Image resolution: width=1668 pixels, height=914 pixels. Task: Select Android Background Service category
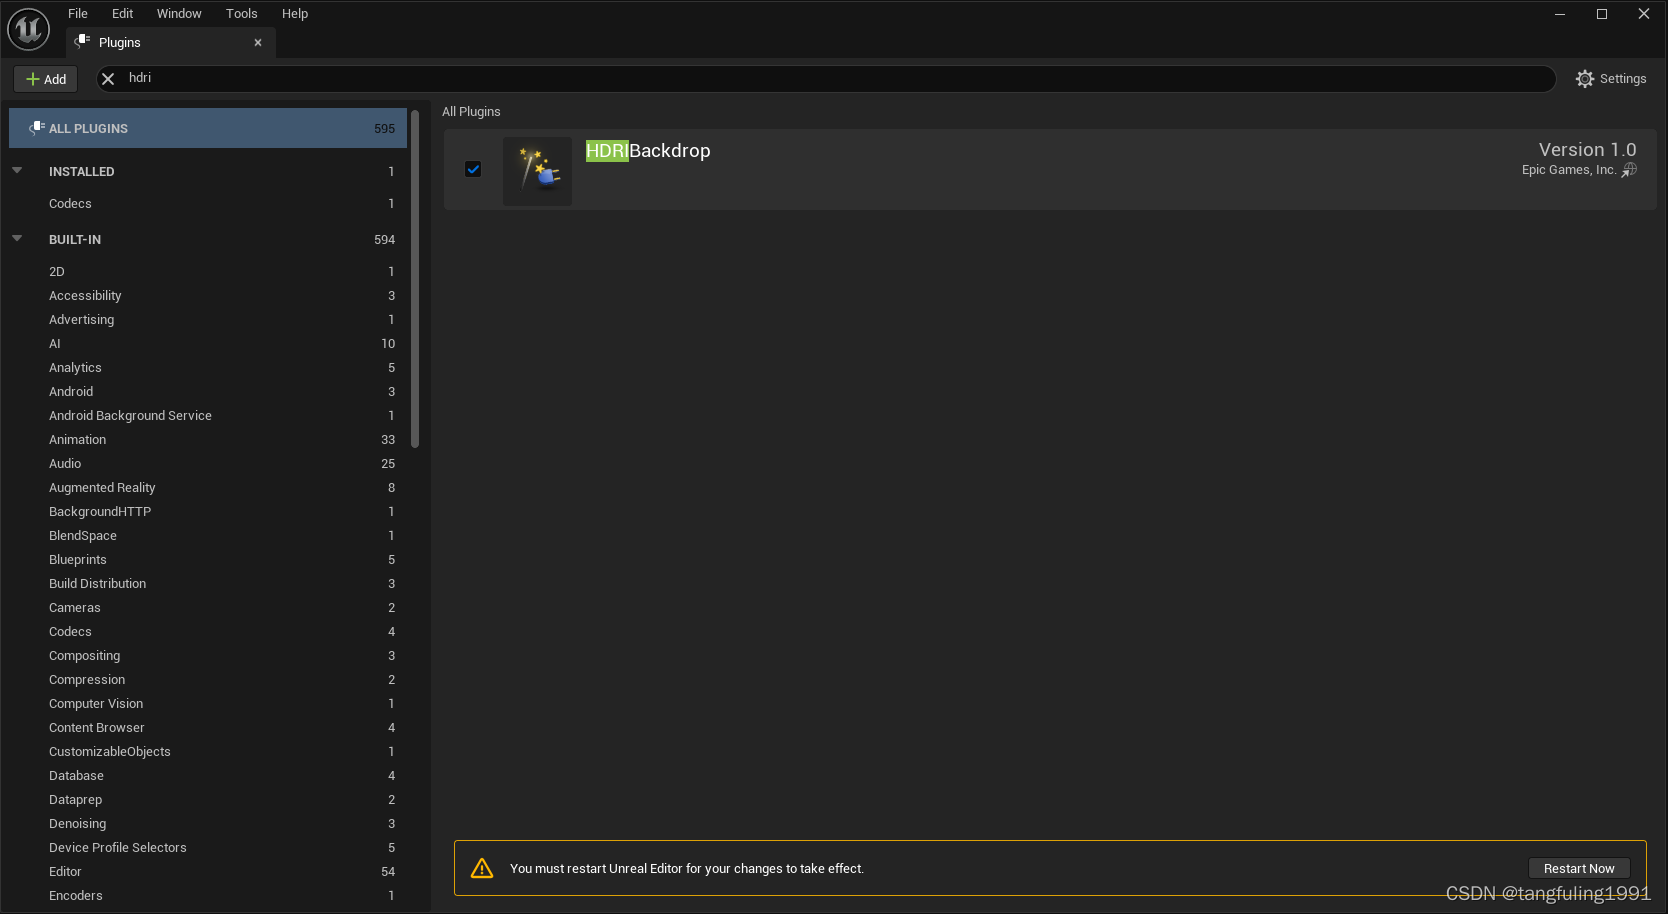[208, 415]
